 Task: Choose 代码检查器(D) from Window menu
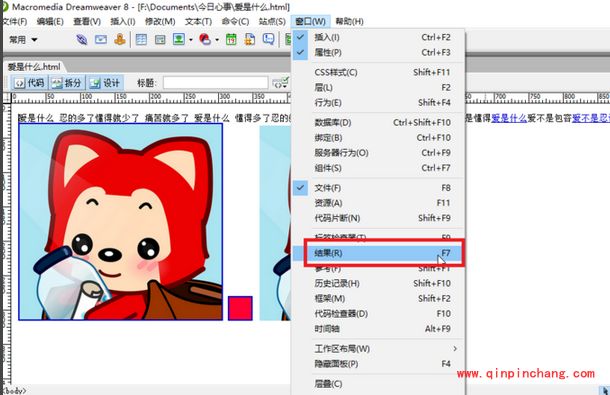[378, 314]
